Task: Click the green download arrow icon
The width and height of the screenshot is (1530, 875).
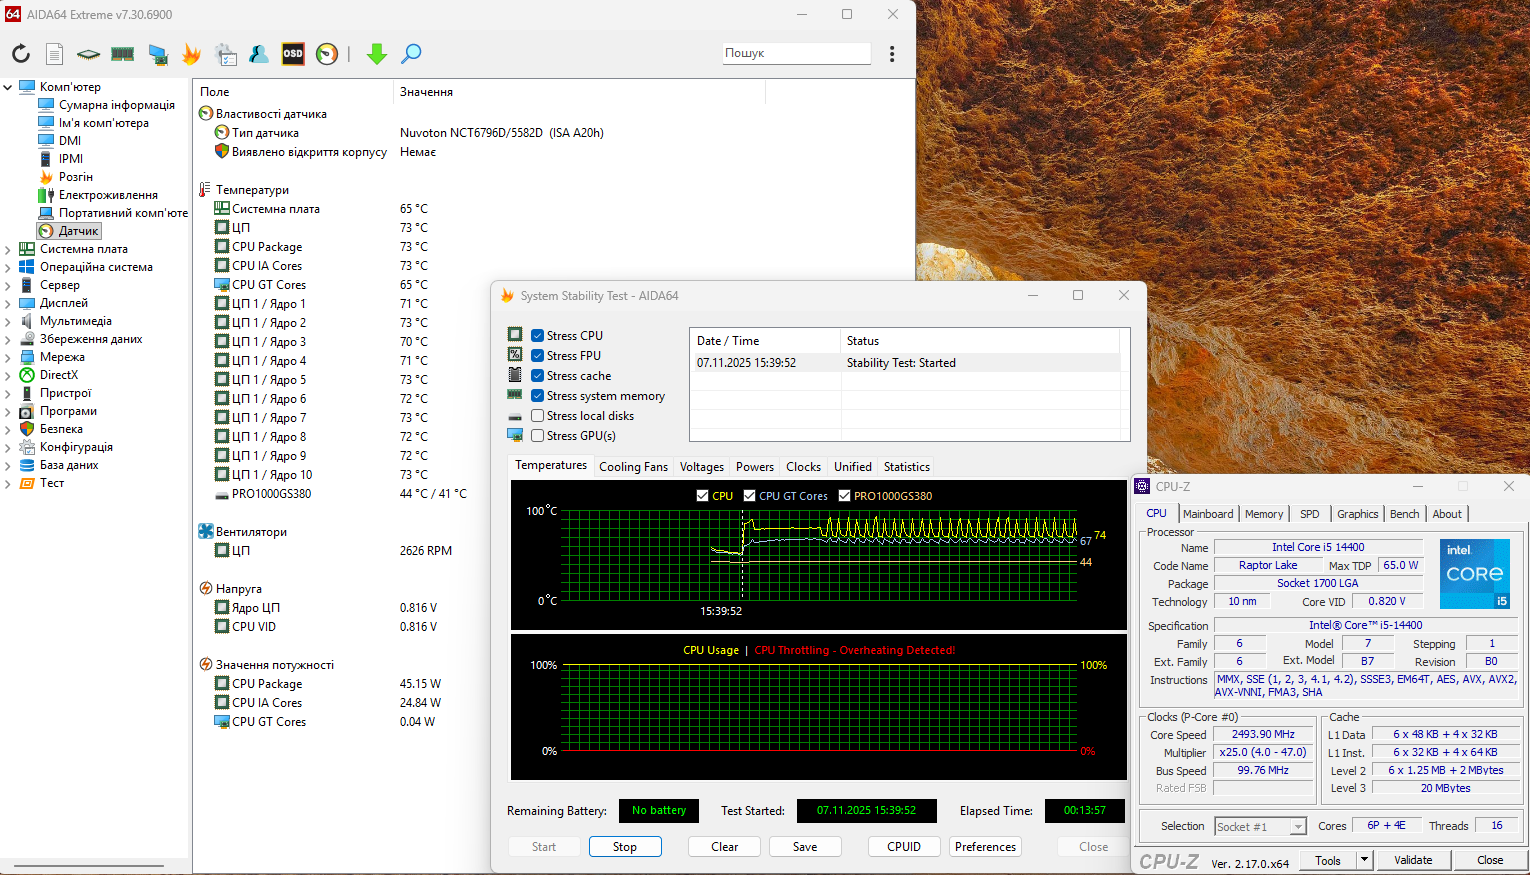Action: [377, 54]
